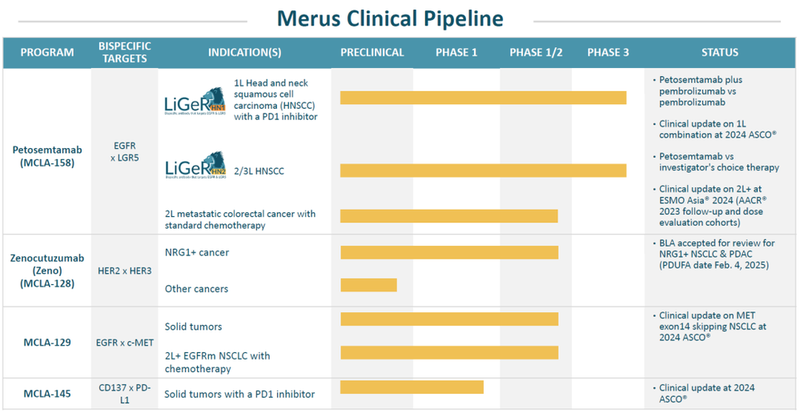Click the progress bar for Other cancers

click(x=368, y=286)
